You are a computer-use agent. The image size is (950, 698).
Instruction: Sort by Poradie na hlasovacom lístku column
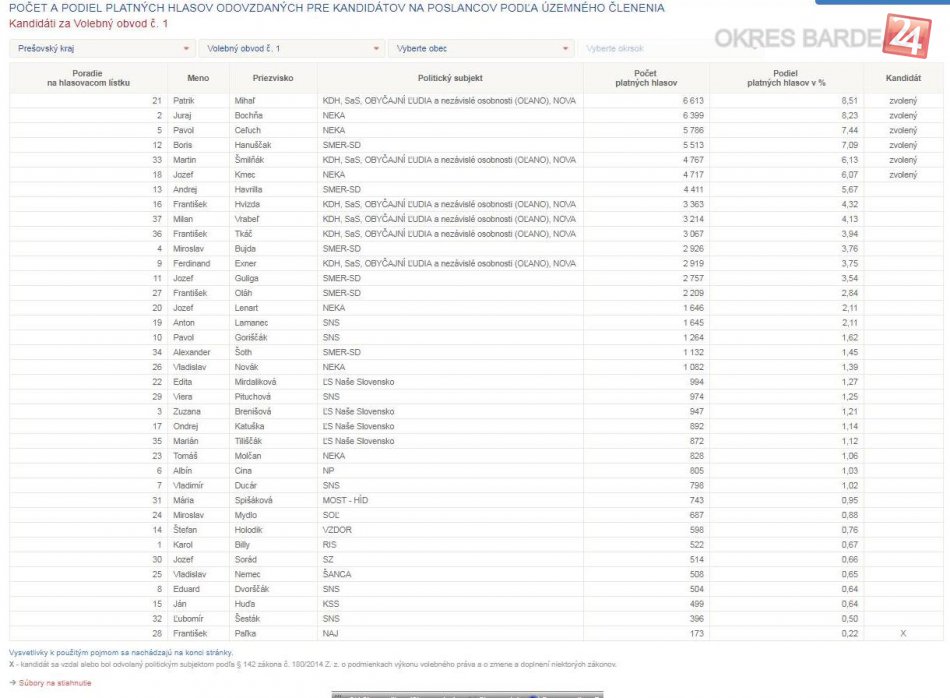(x=87, y=78)
